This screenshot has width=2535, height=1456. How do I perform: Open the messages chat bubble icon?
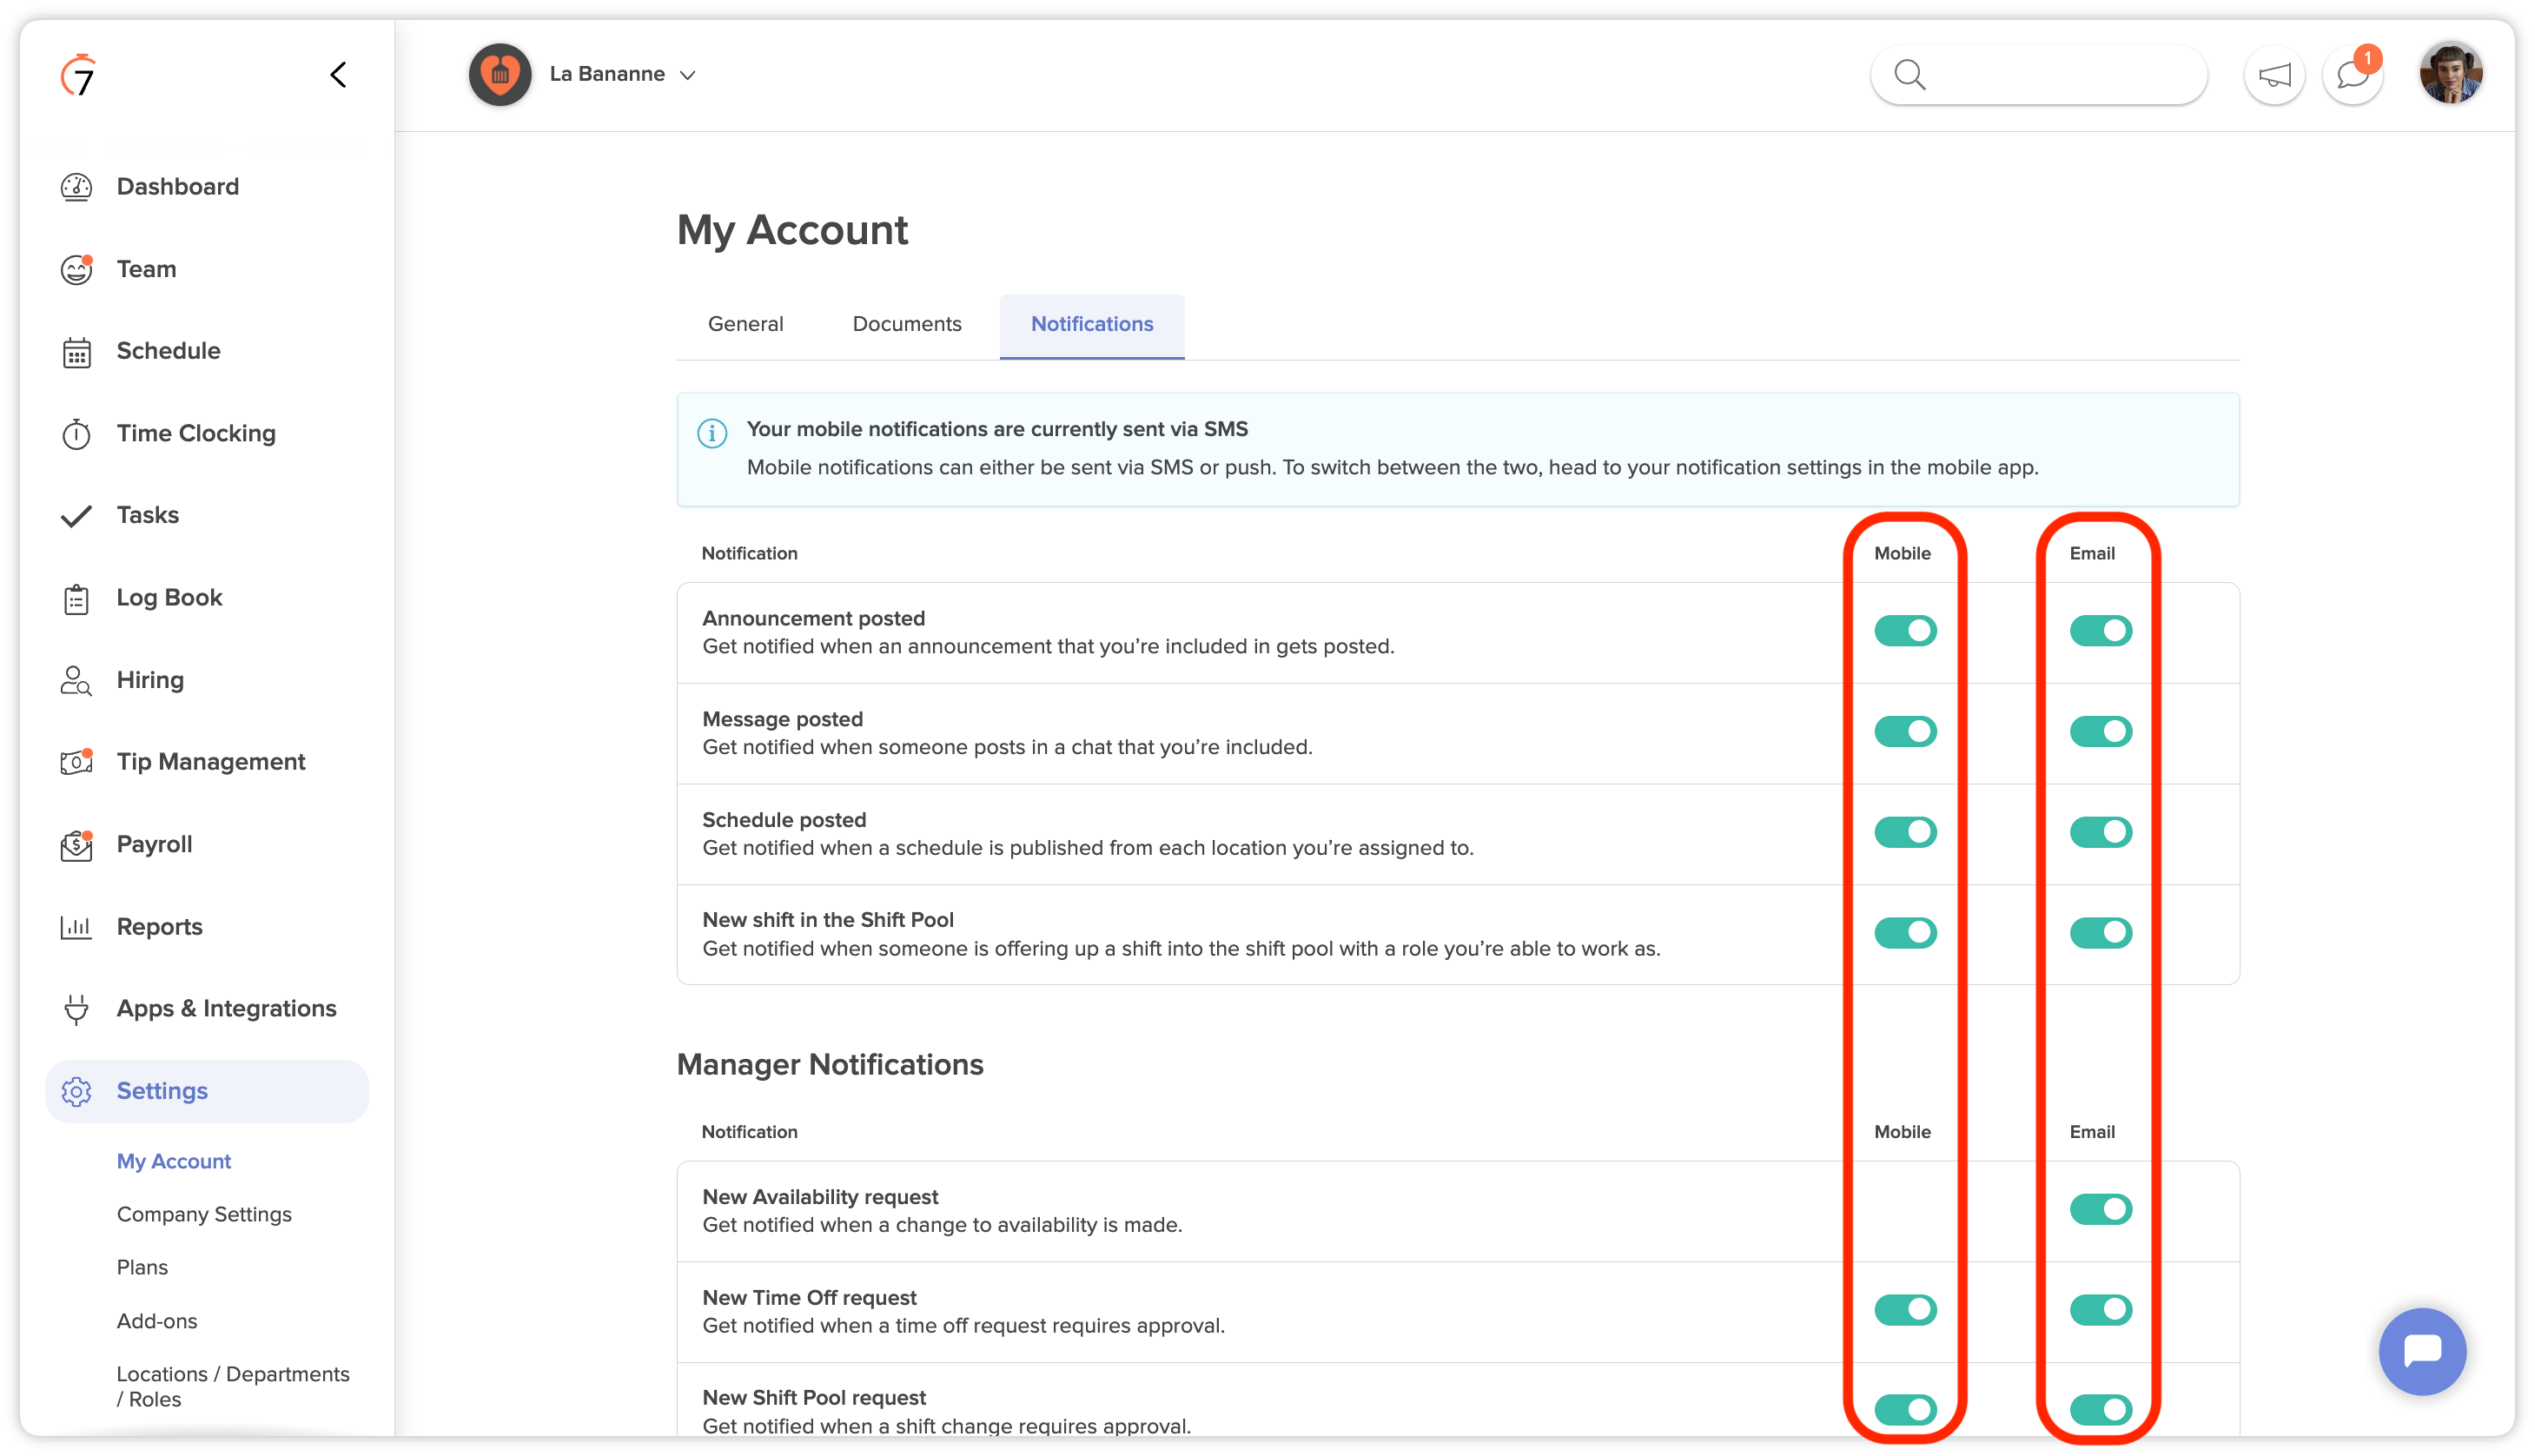(x=2352, y=75)
